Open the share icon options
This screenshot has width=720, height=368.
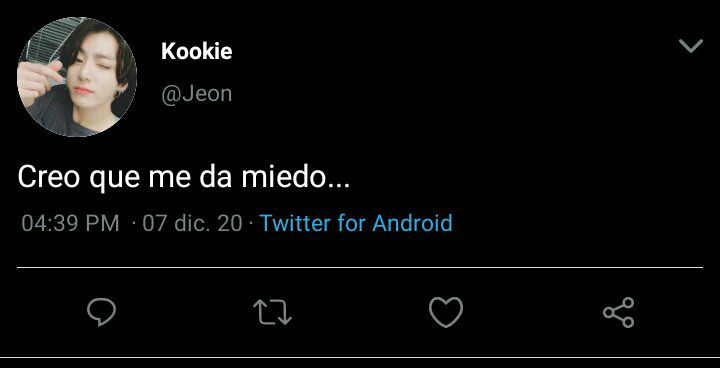coord(619,312)
